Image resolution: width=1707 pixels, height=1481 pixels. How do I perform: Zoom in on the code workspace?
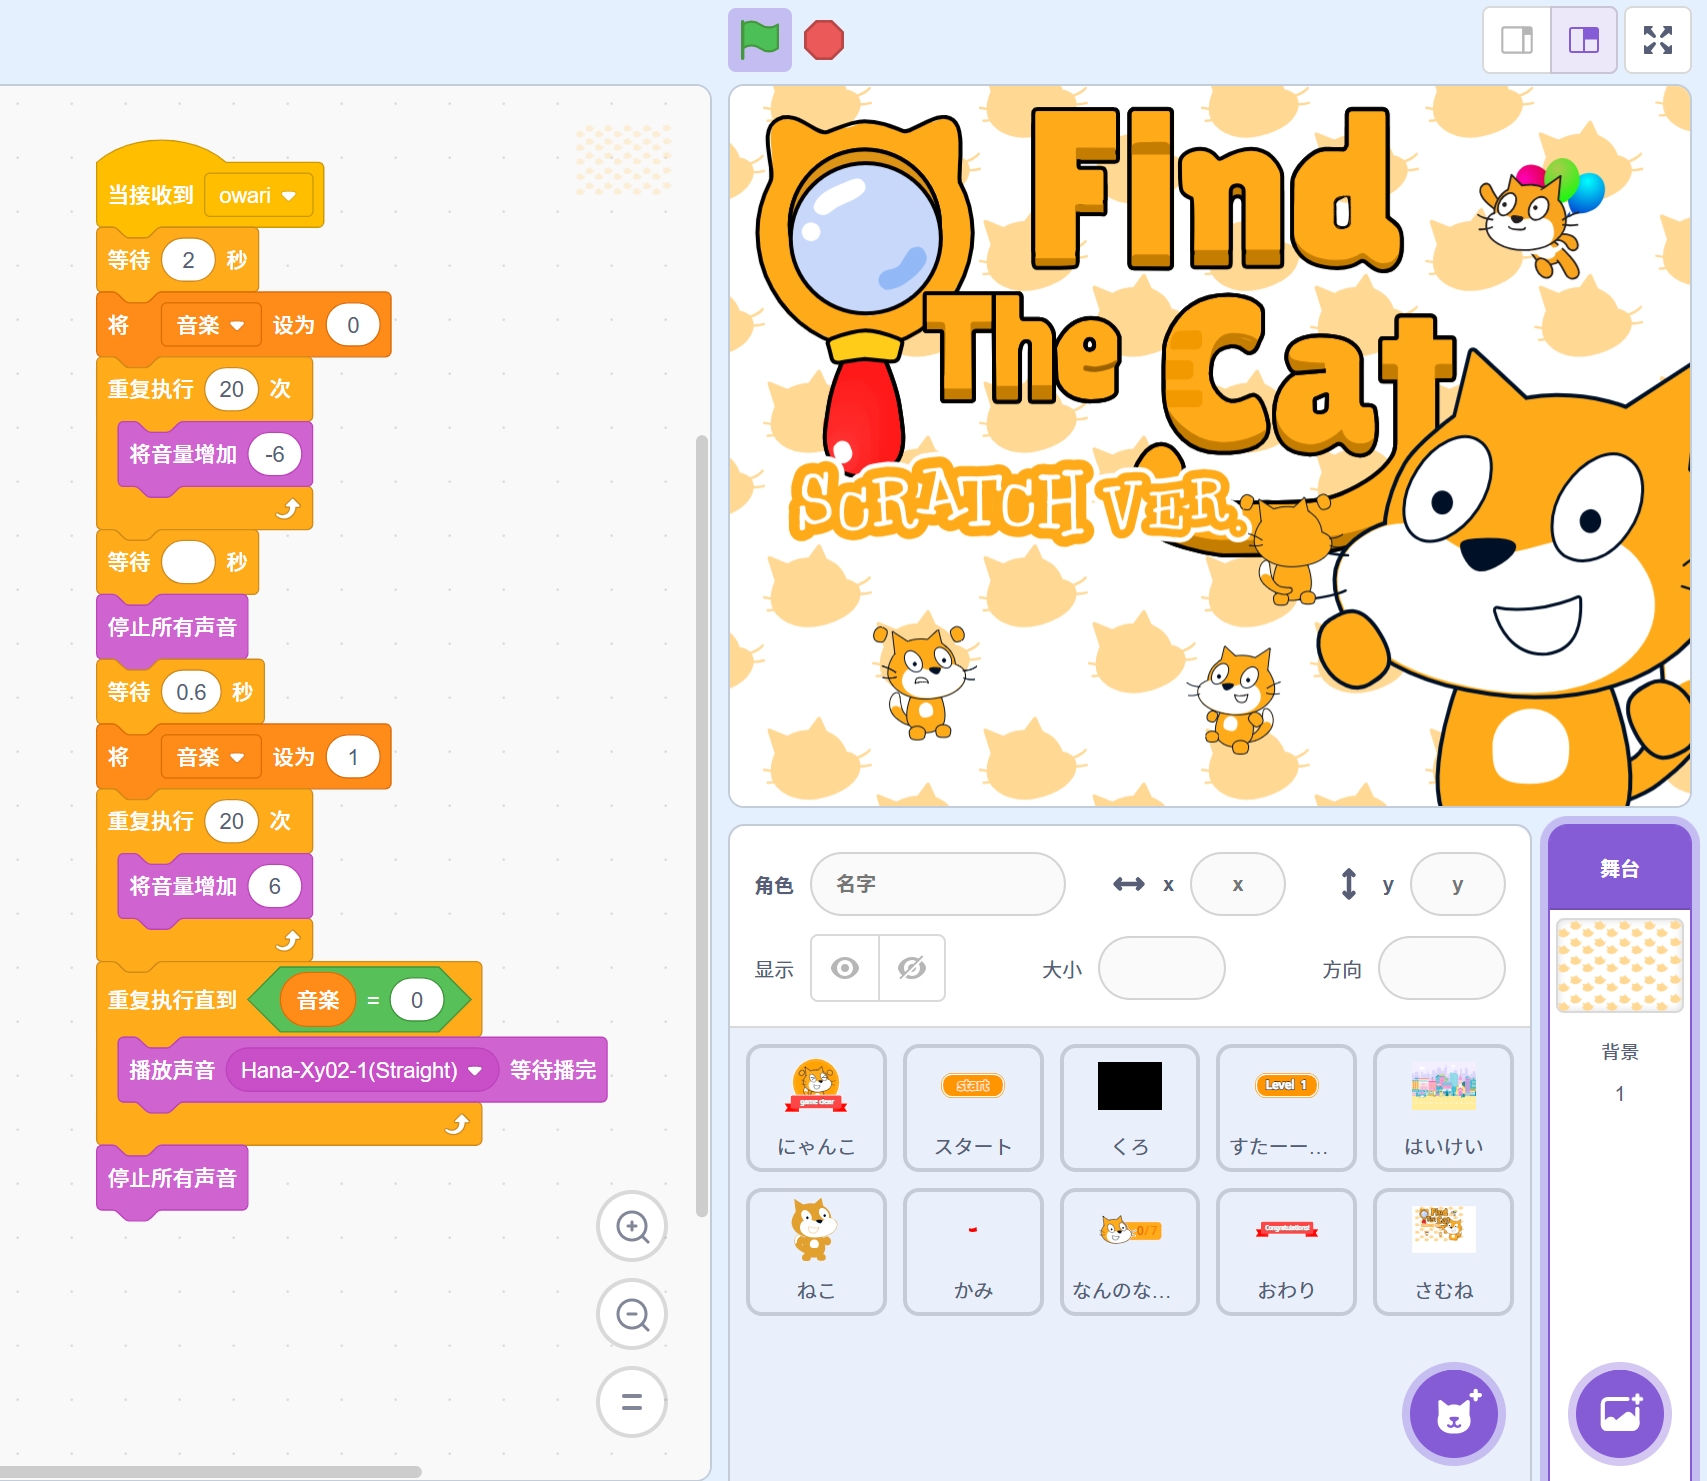coord(632,1226)
